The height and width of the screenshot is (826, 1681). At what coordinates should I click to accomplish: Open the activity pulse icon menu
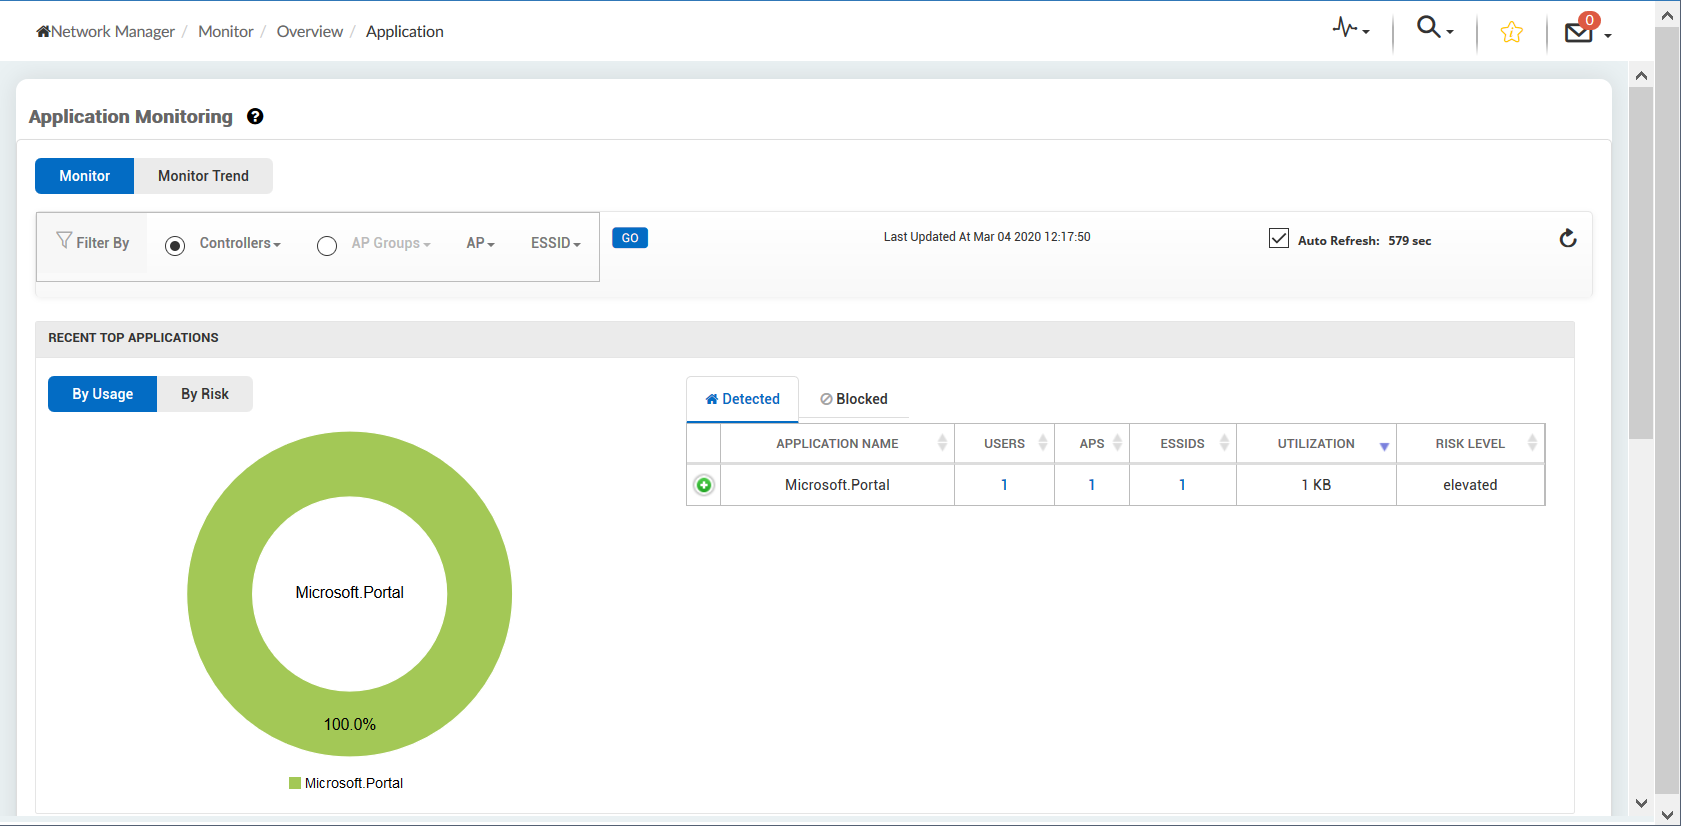coord(1350,29)
